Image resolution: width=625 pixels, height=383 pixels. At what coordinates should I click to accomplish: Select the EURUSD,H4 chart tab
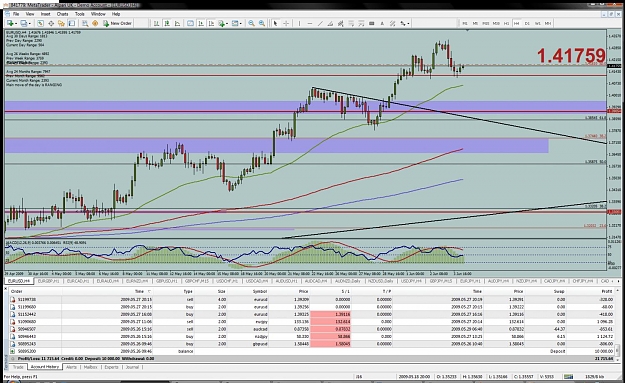pos(19,281)
